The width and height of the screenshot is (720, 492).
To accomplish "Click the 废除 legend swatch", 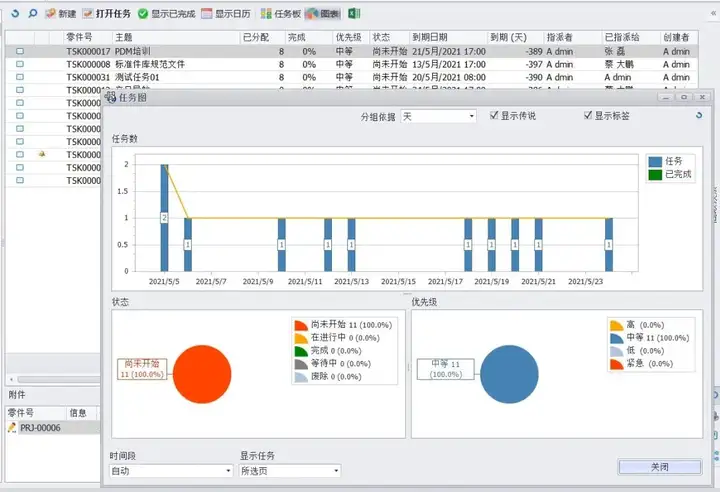I will click(301, 377).
